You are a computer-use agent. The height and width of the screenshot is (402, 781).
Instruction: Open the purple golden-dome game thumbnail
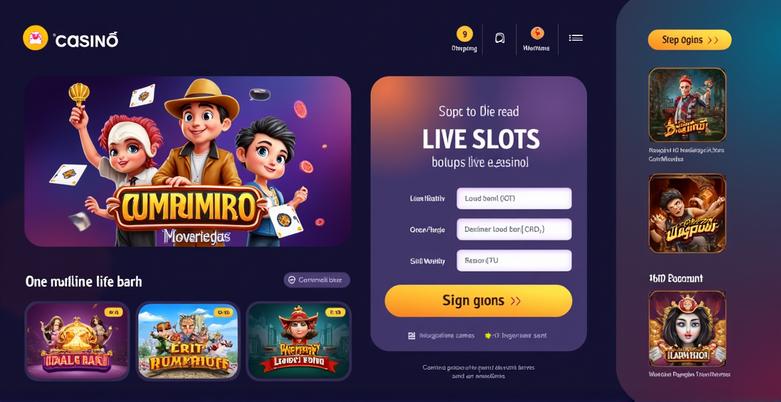click(77, 341)
